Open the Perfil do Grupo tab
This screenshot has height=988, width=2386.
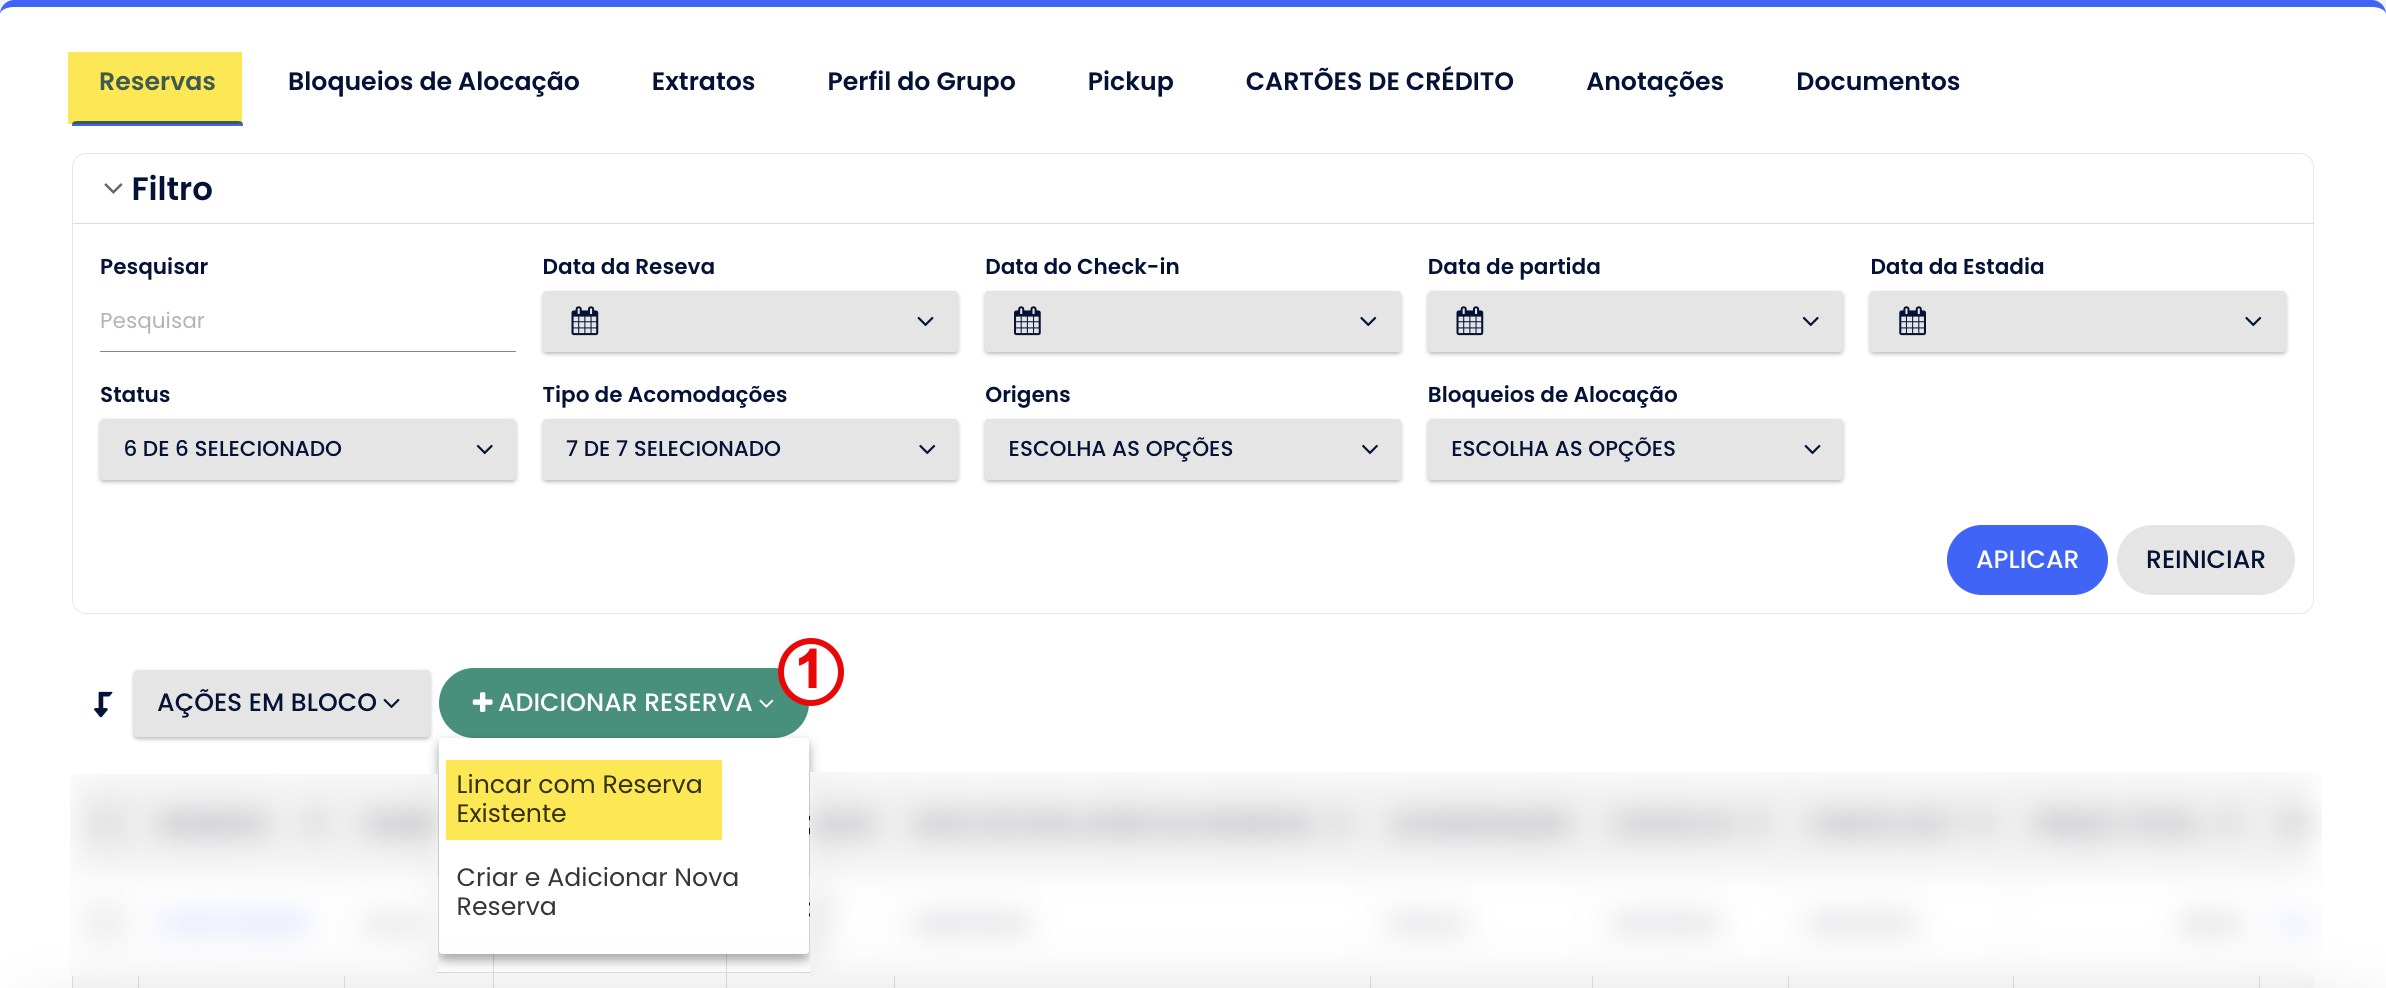[x=921, y=81]
